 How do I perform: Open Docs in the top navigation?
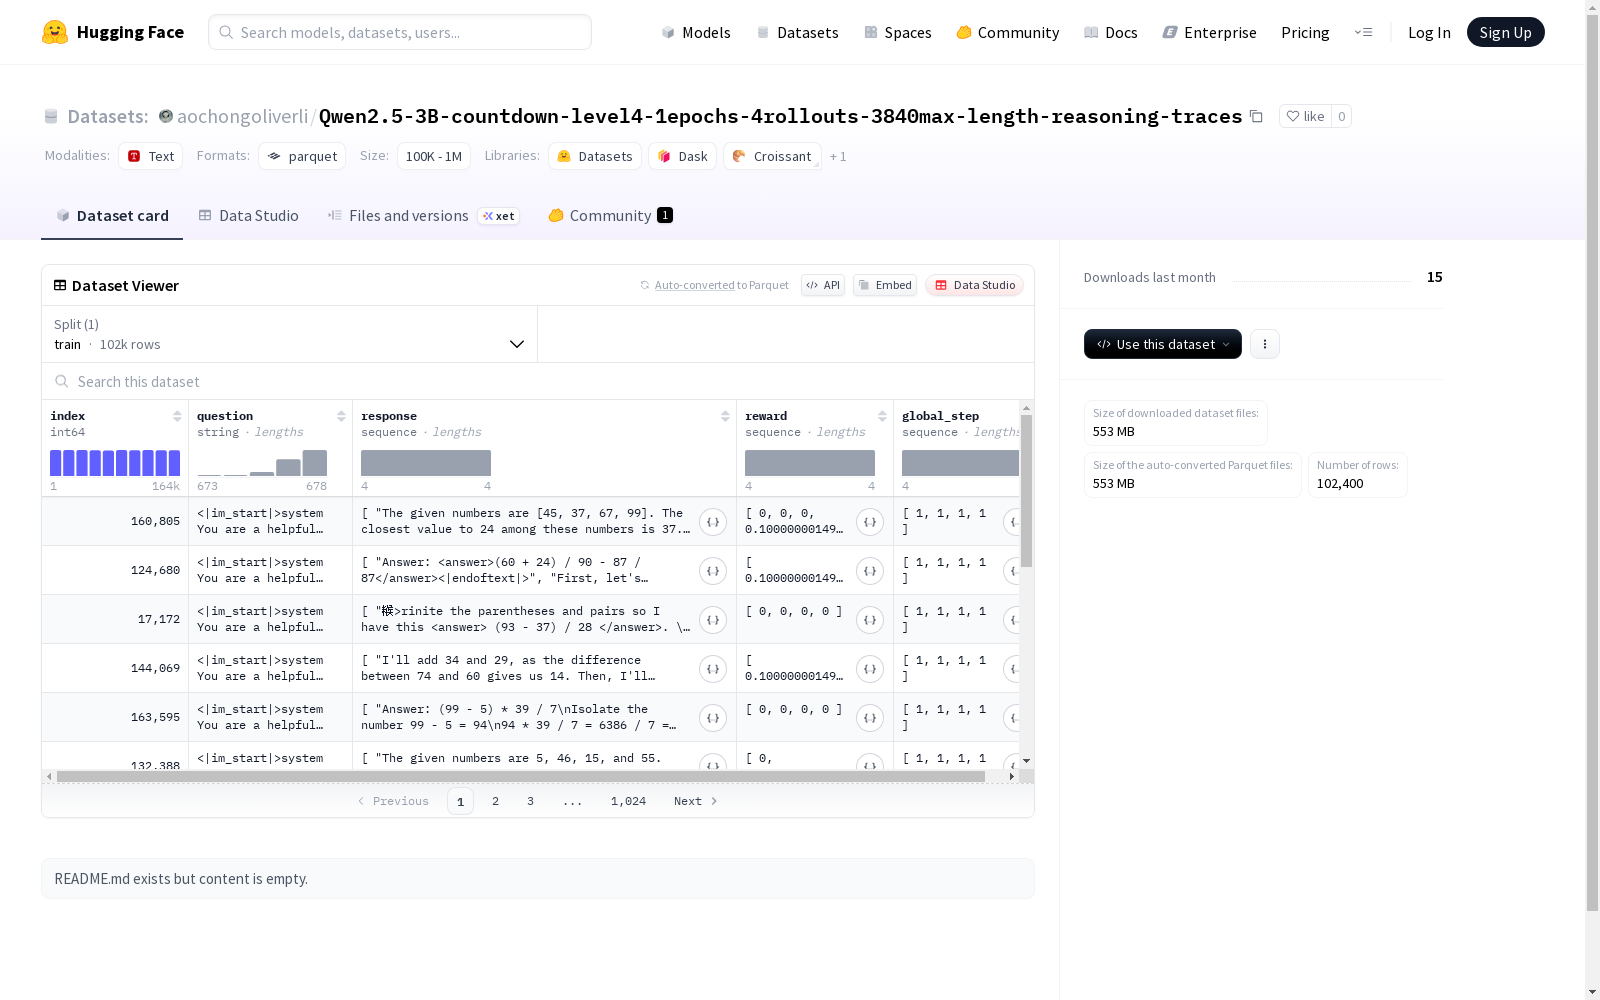[x=1111, y=32]
